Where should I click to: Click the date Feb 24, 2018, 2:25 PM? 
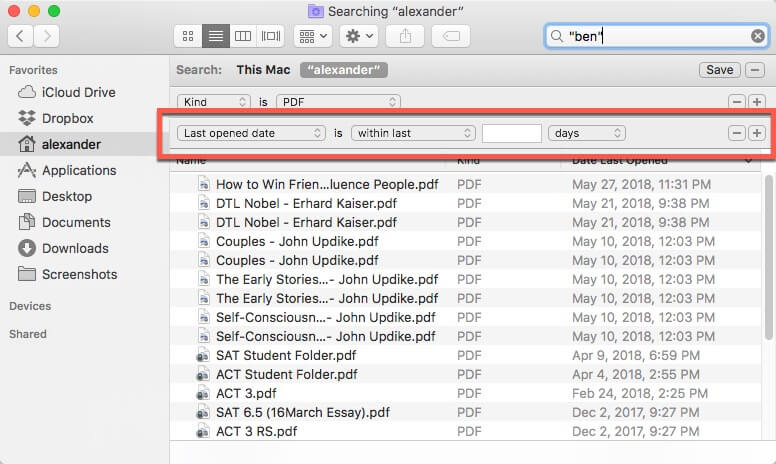[x=640, y=394]
